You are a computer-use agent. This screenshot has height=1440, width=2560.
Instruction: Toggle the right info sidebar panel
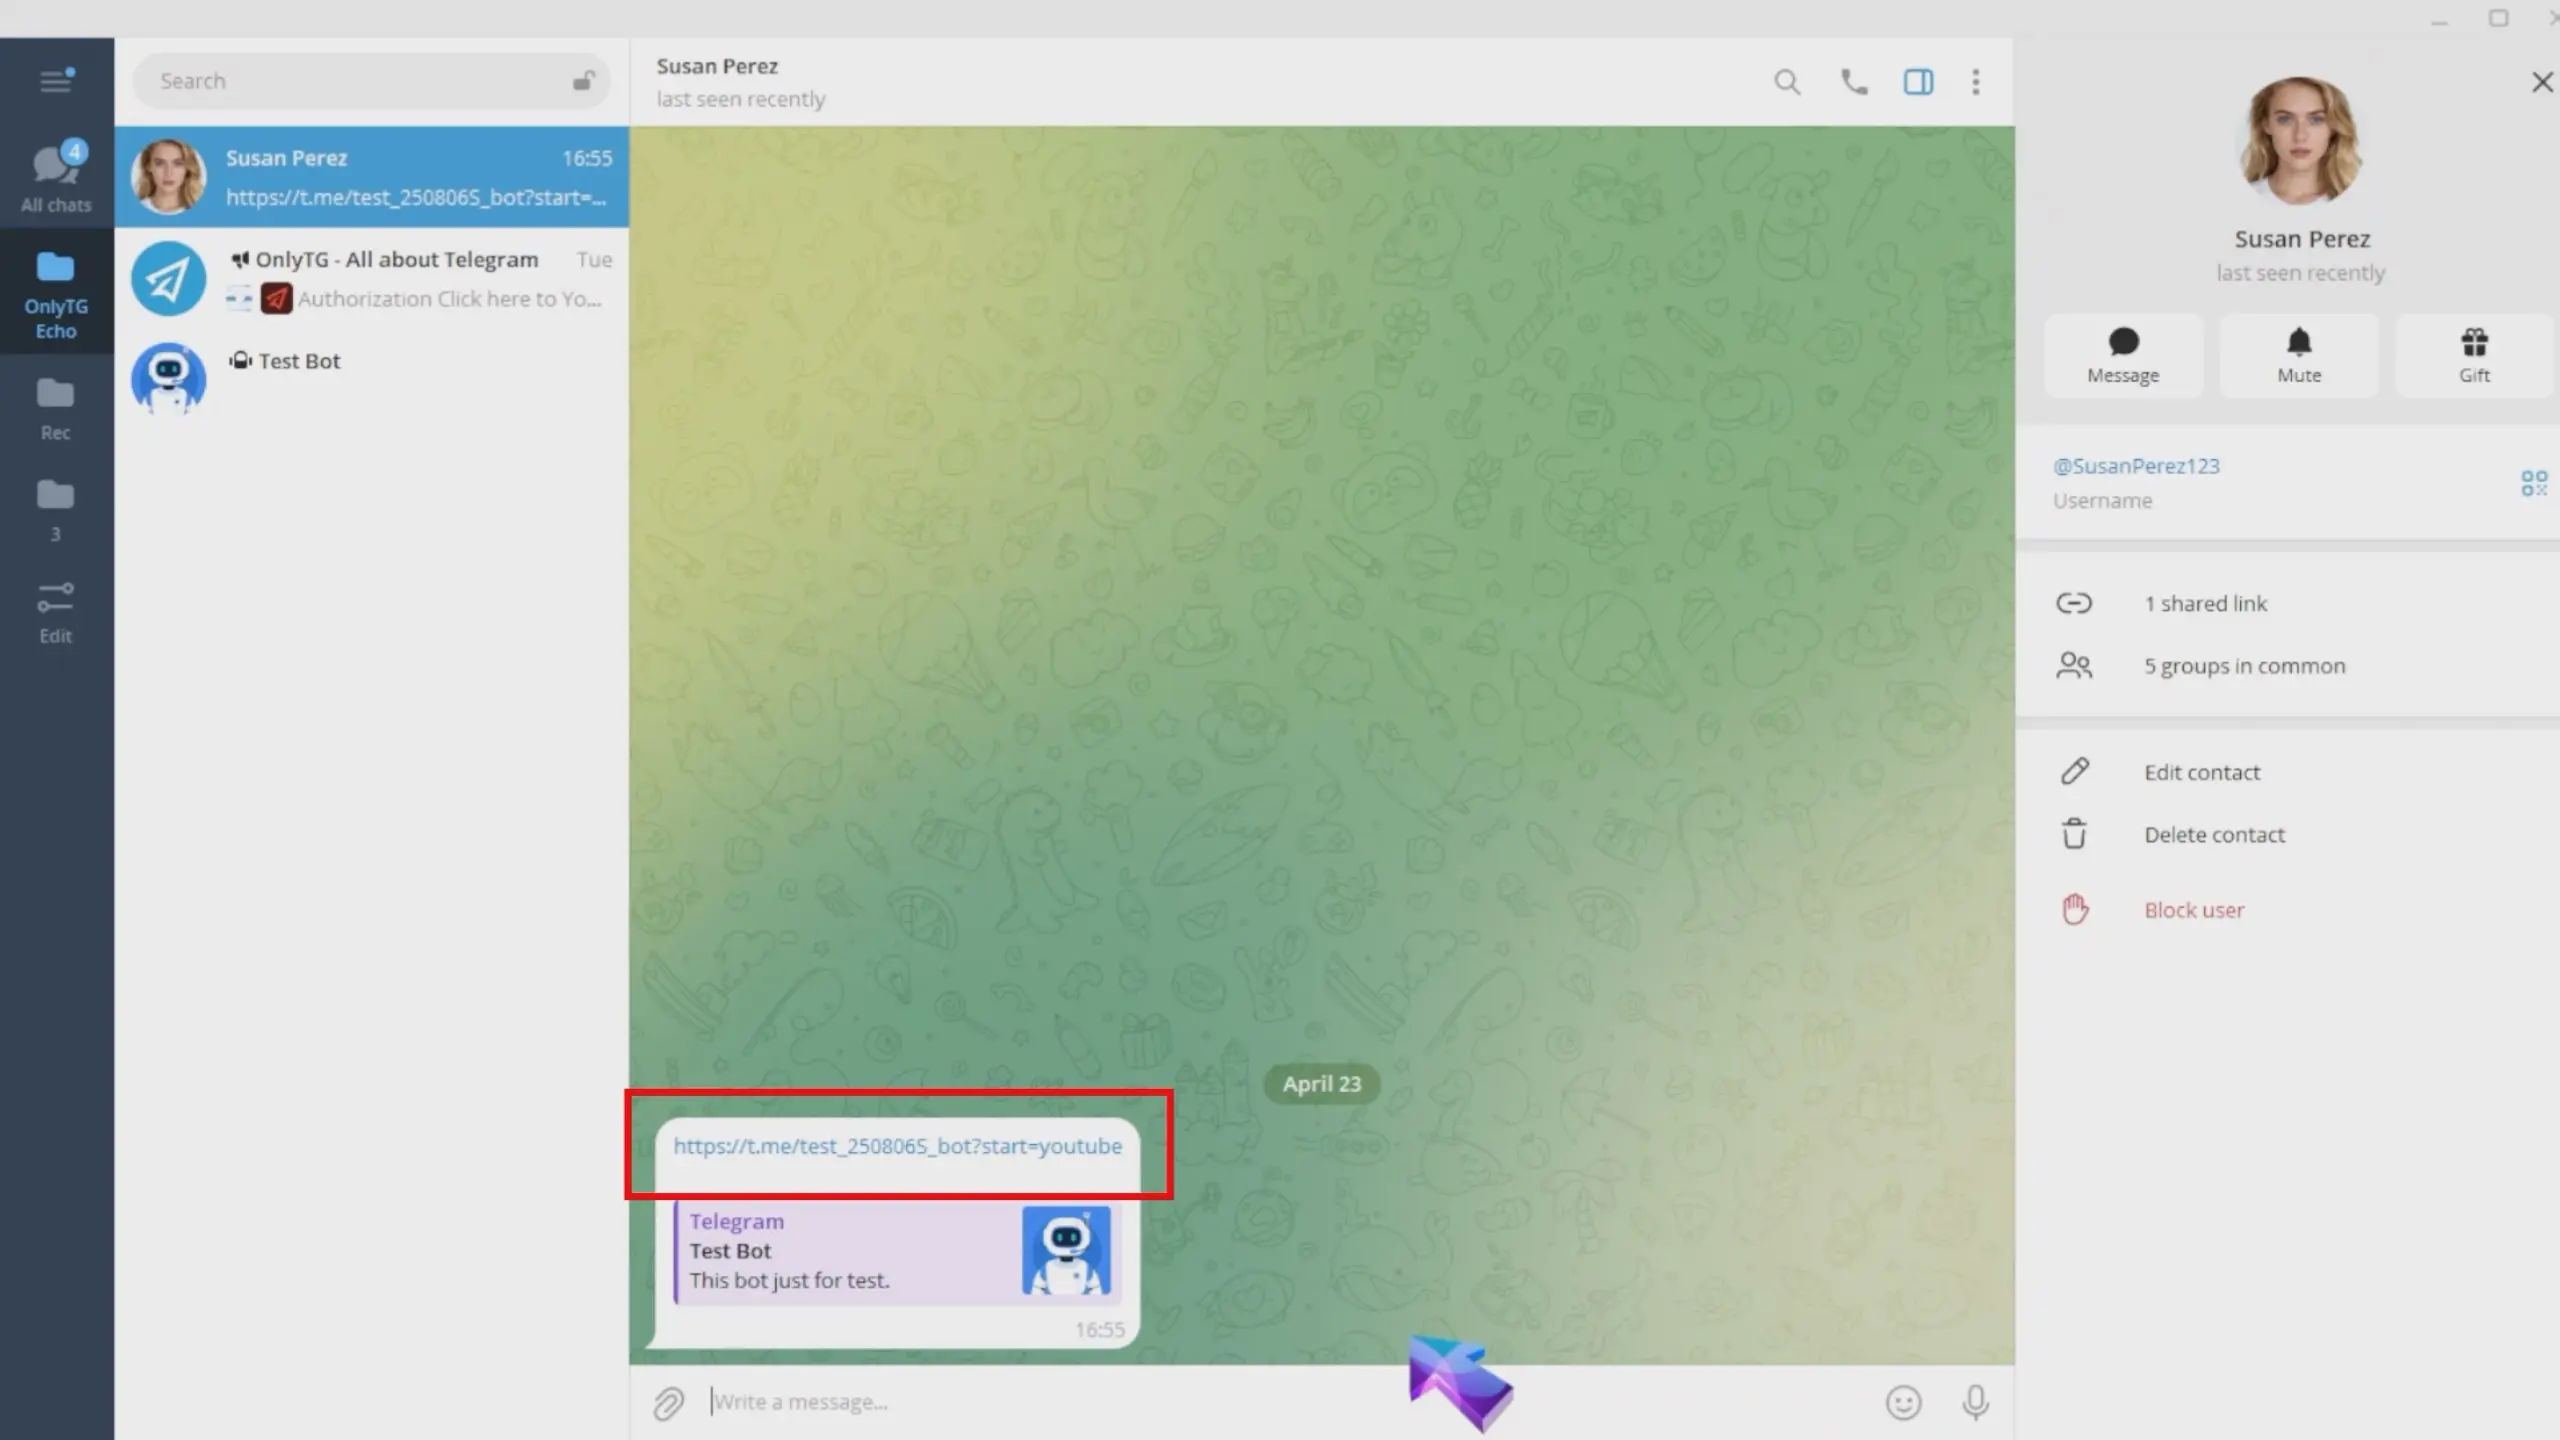(1918, 82)
